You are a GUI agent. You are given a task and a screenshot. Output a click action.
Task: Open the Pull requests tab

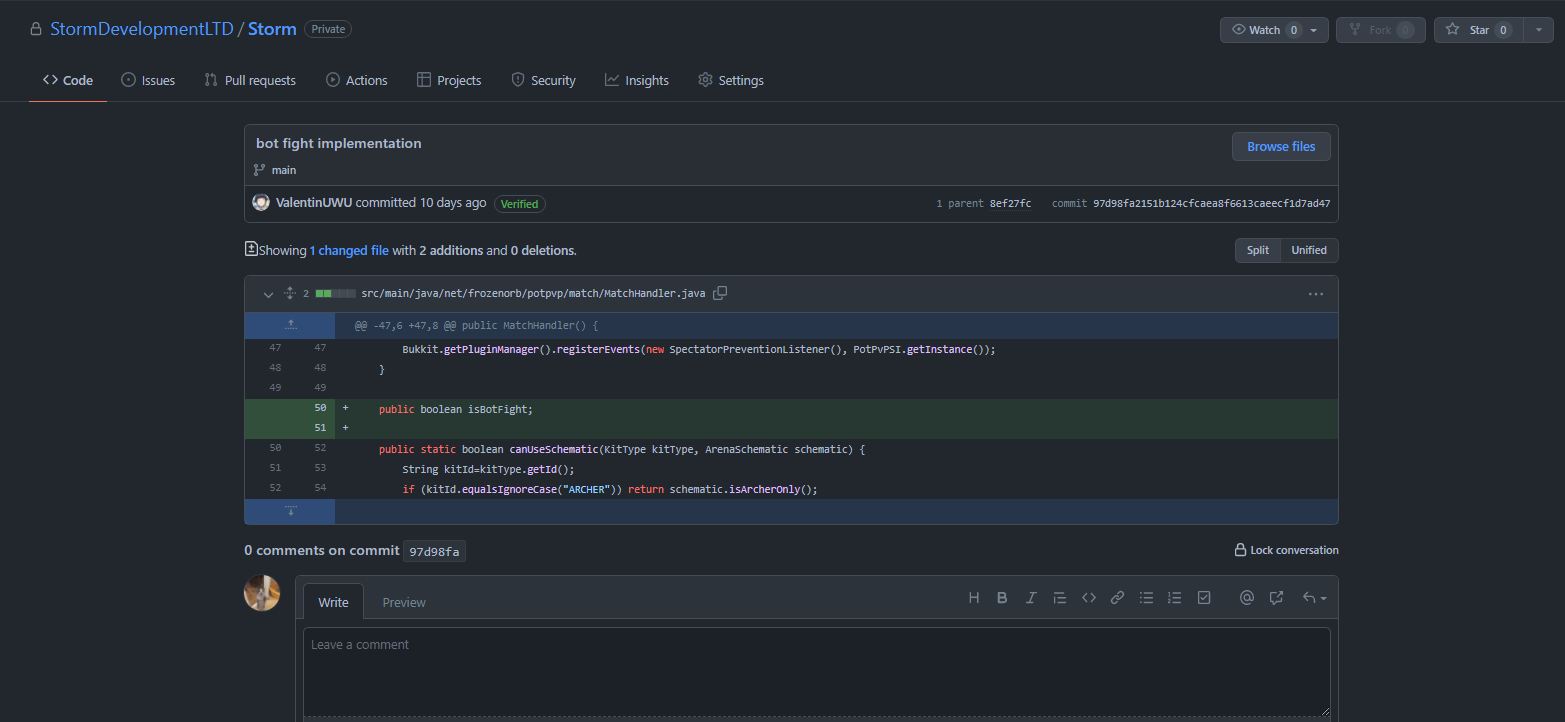(x=250, y=80)
